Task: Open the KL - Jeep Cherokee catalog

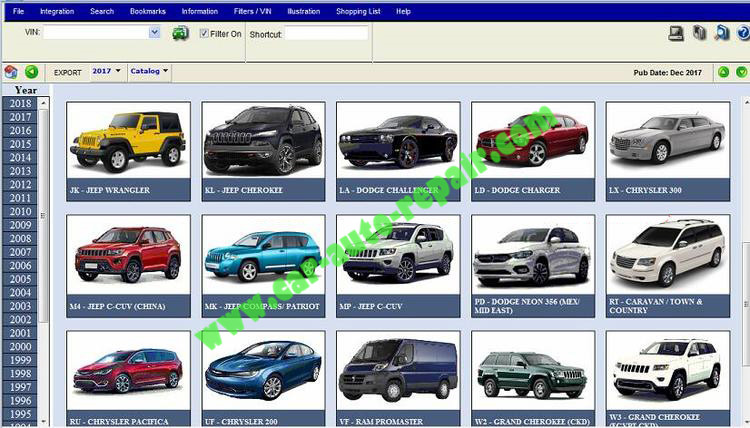Action: (x=264, y=151)
